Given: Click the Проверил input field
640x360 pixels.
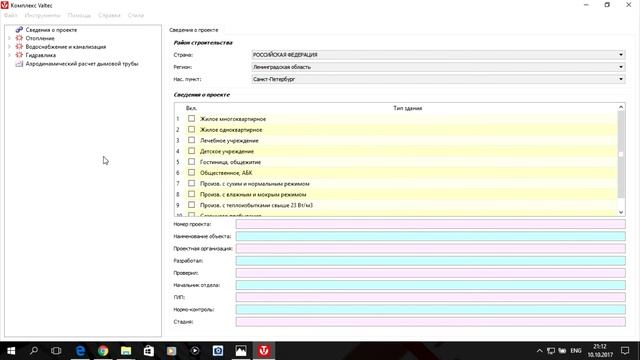Looking at the screenshot, I should click(x=431, y=273).
